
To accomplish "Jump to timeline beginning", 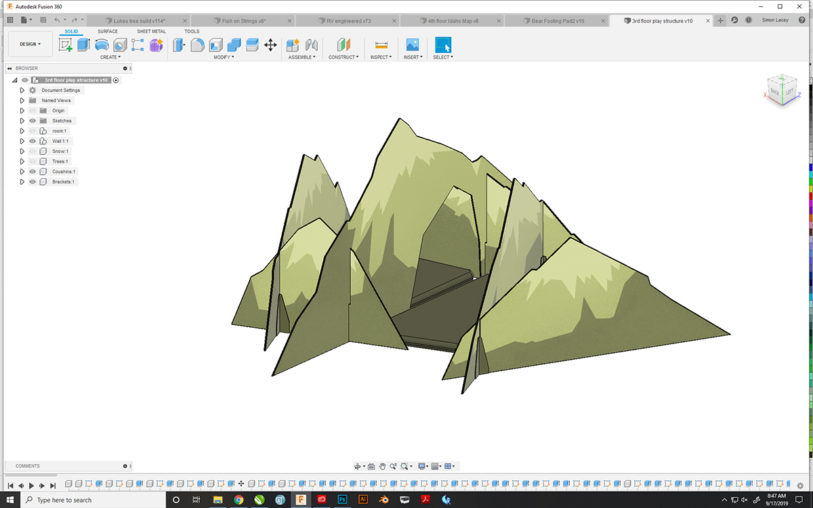I will point(10,486).
